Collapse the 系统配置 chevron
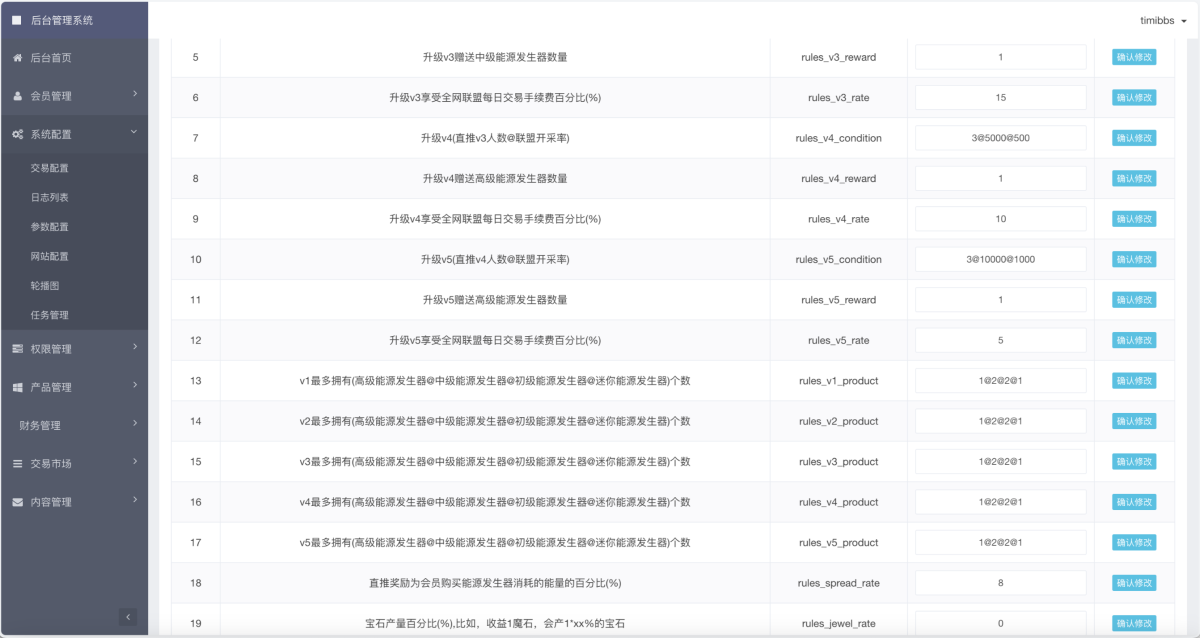1200x638 pixels. point(134,133)
